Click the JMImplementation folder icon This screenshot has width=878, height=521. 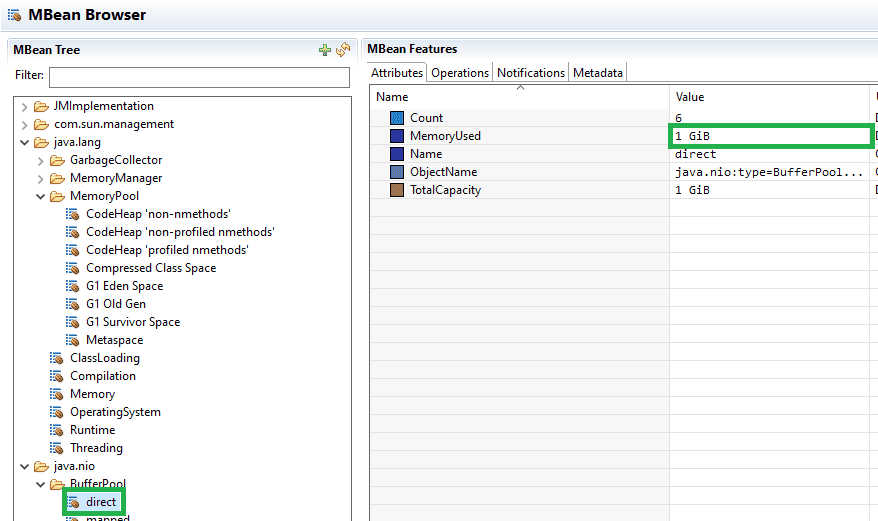click(41, 106)
